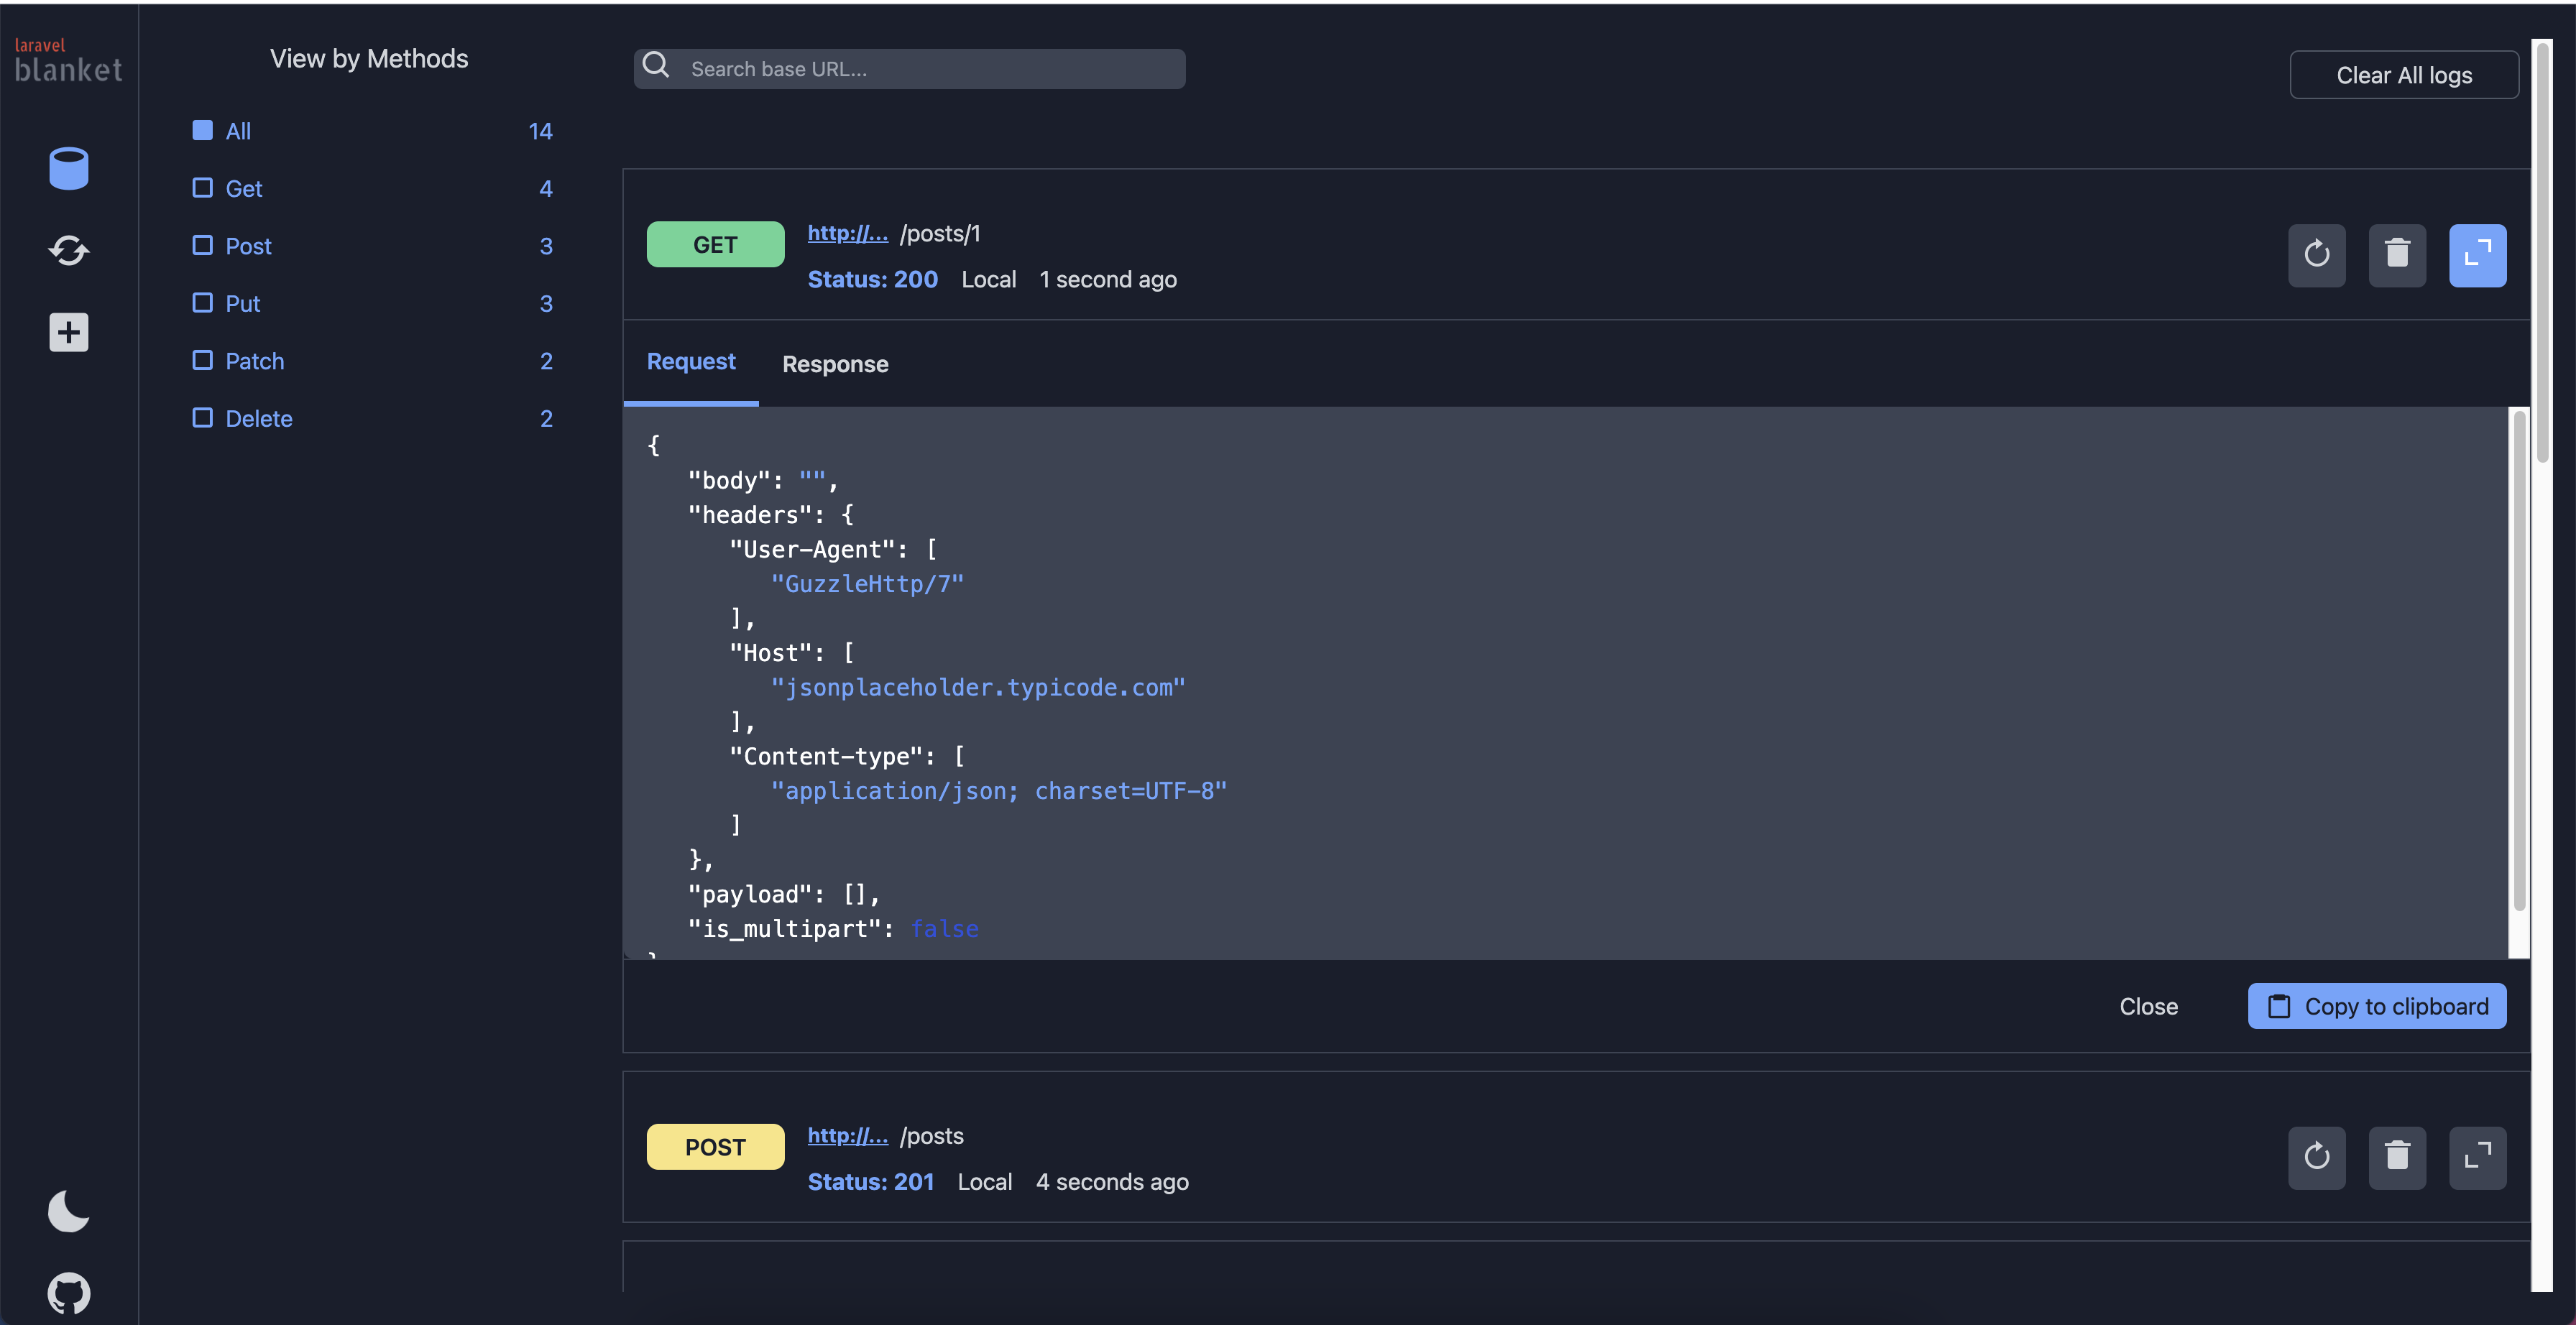Screen dimensions: 2576x1325
Task: Click the Clear All logs button
Action: [2403, 75]
